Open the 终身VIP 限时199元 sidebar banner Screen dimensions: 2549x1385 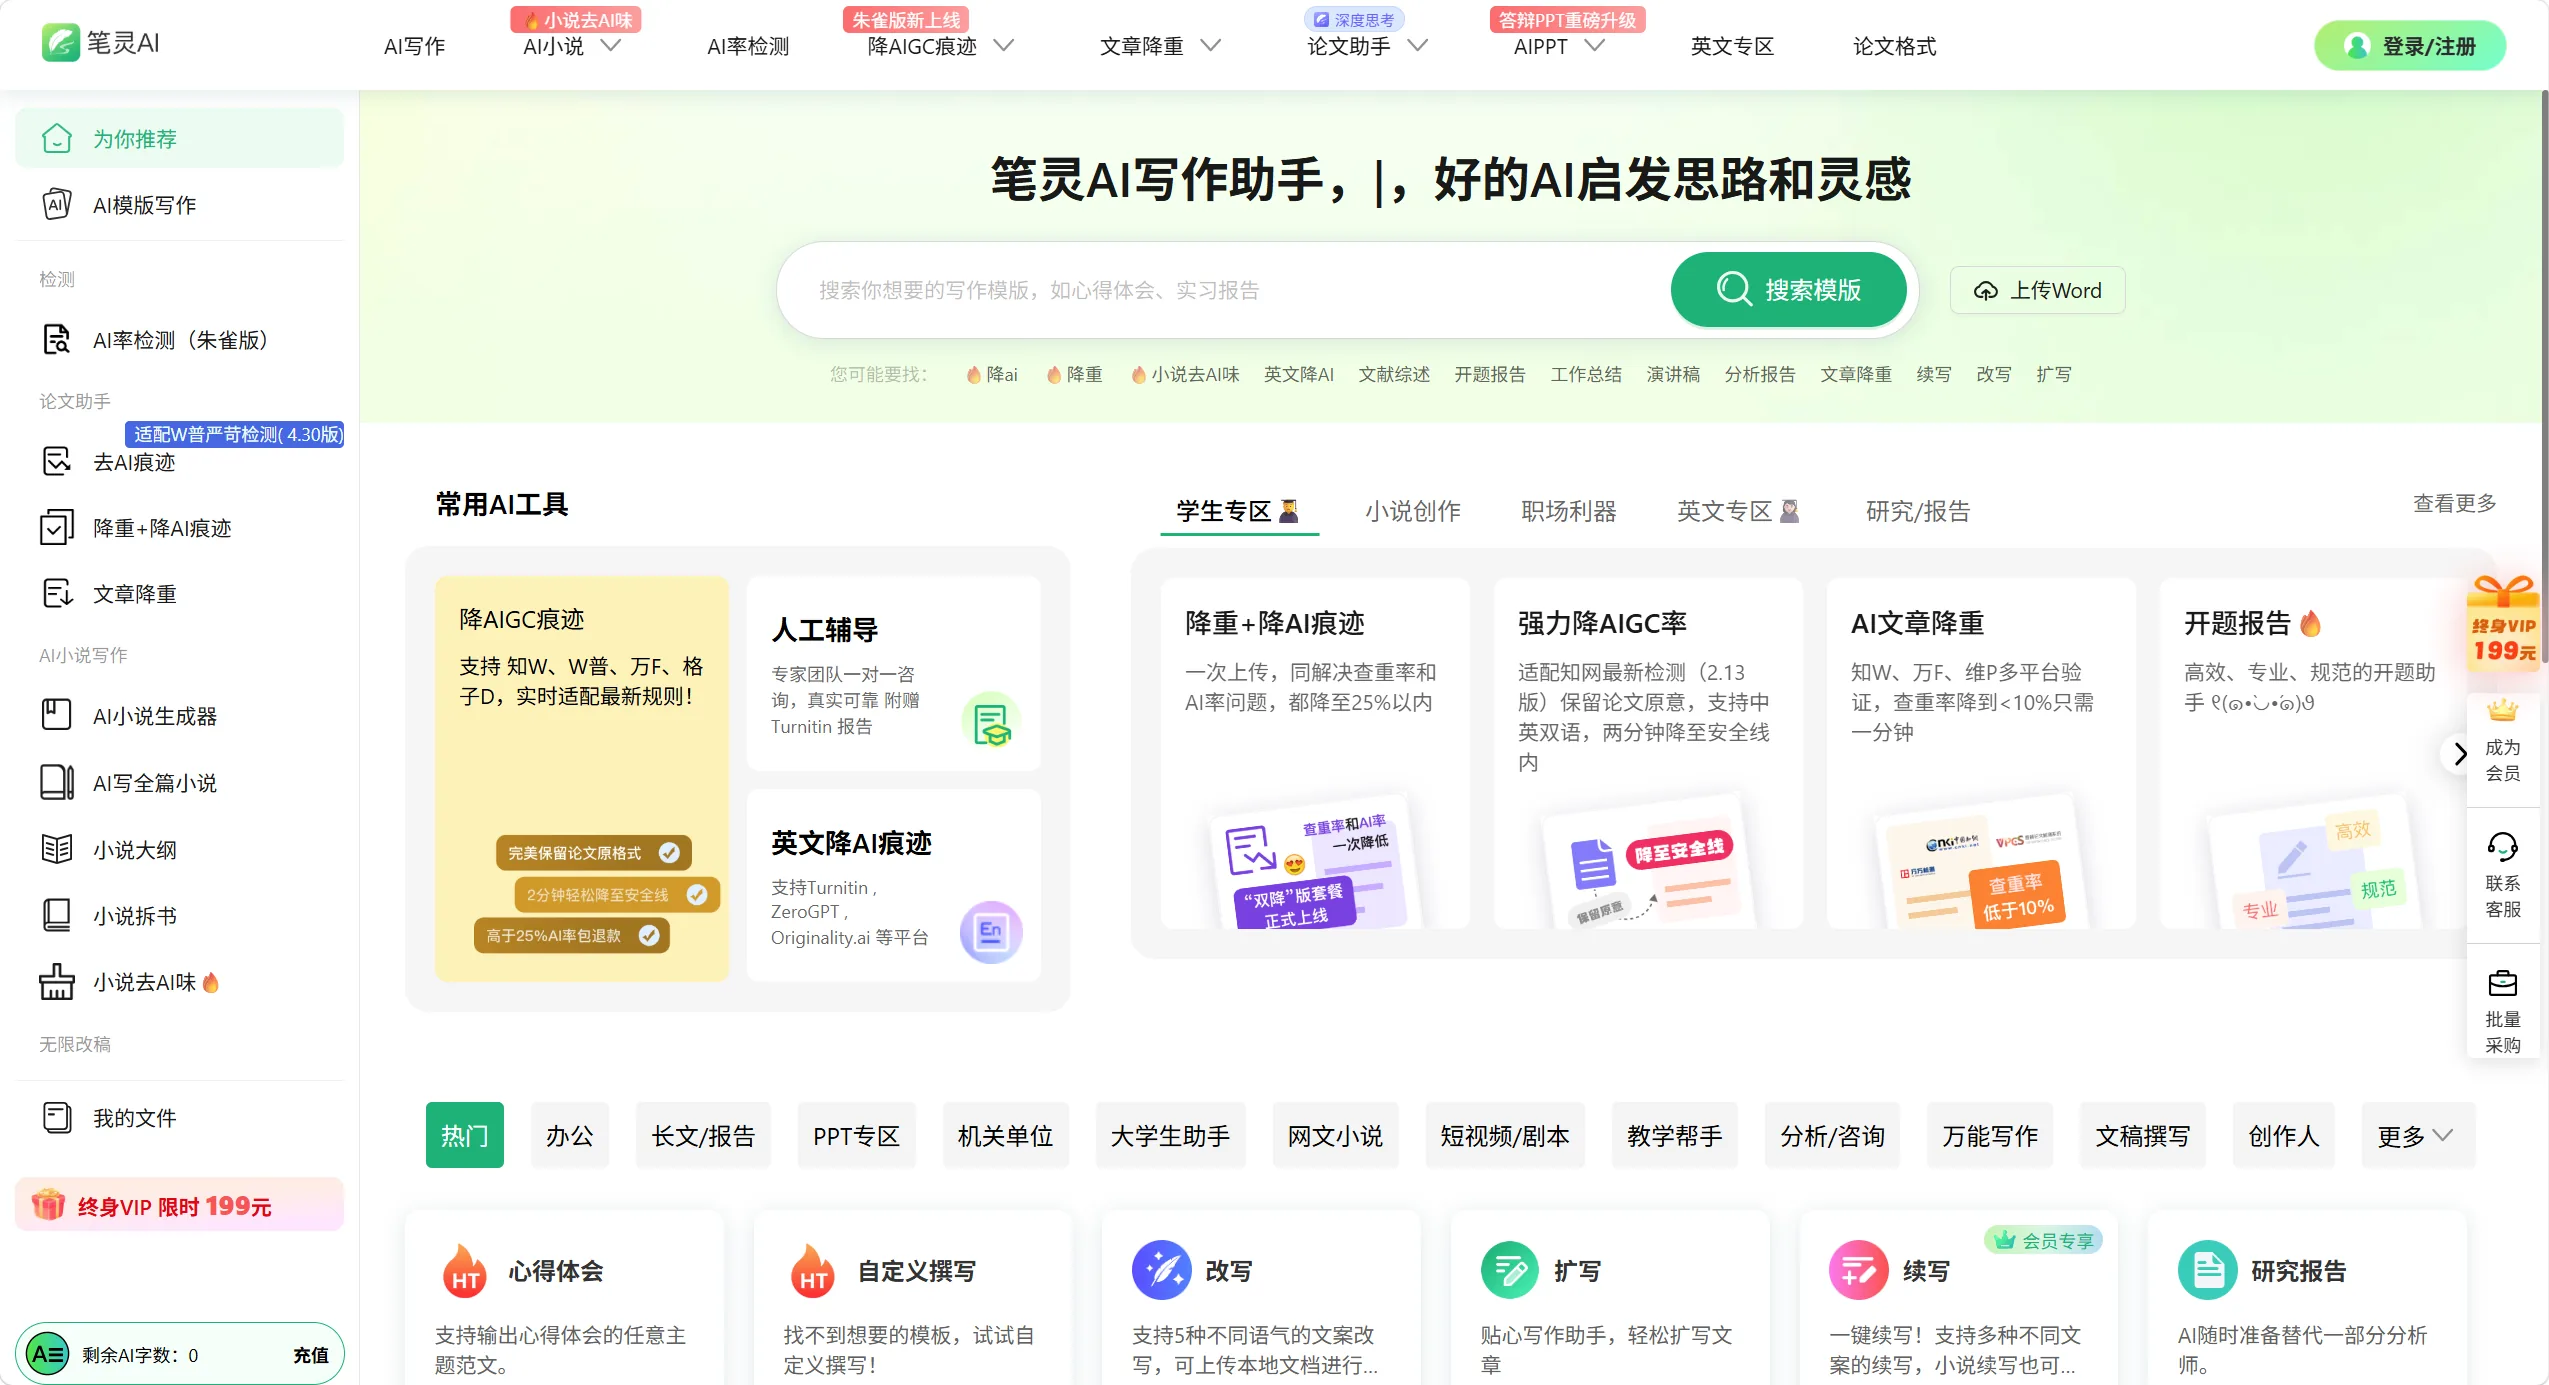pyautogui.click(x=179, y=1204)
